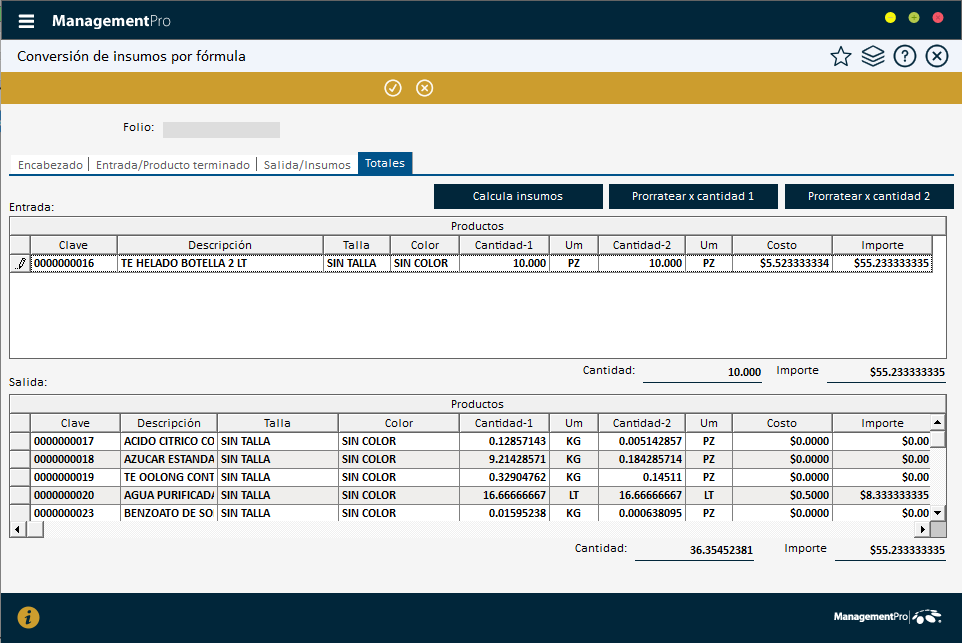Click the Calcula insumos button
The height and width of the screenshot is (643, 962).
point(518,196)
